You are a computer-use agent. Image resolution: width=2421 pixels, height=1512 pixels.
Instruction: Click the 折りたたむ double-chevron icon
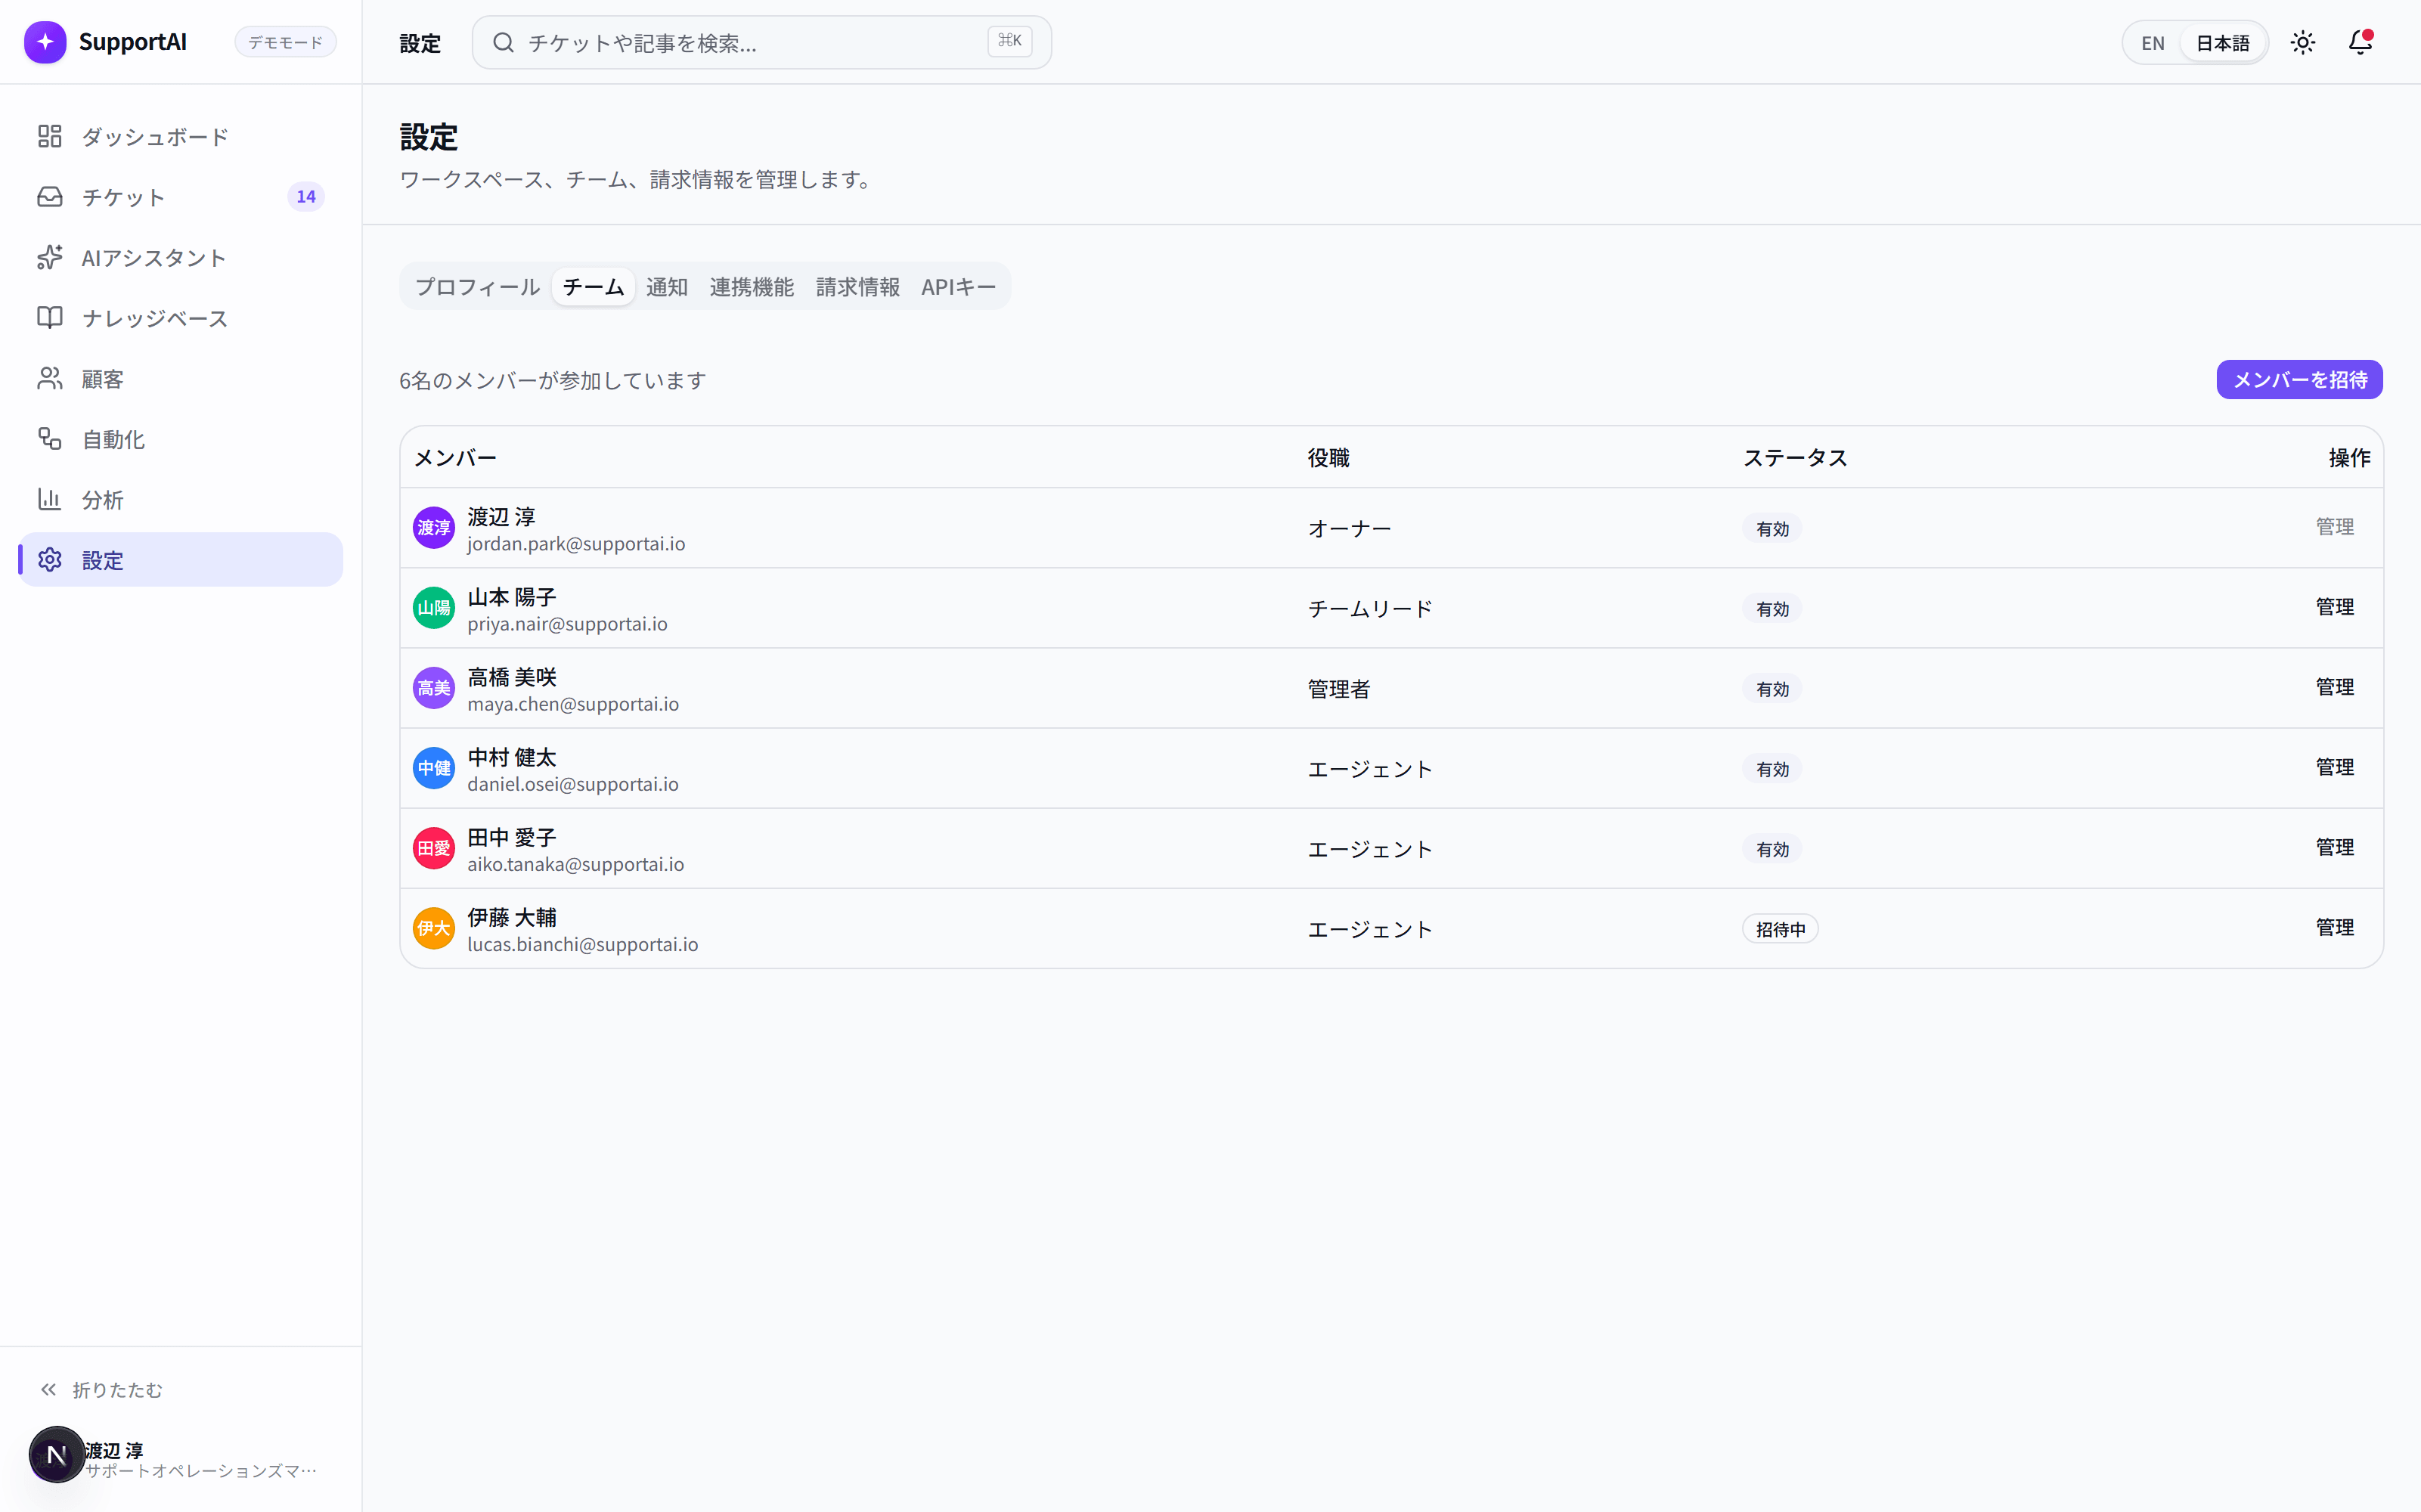pyautogui.click(x=48, y=1390)
